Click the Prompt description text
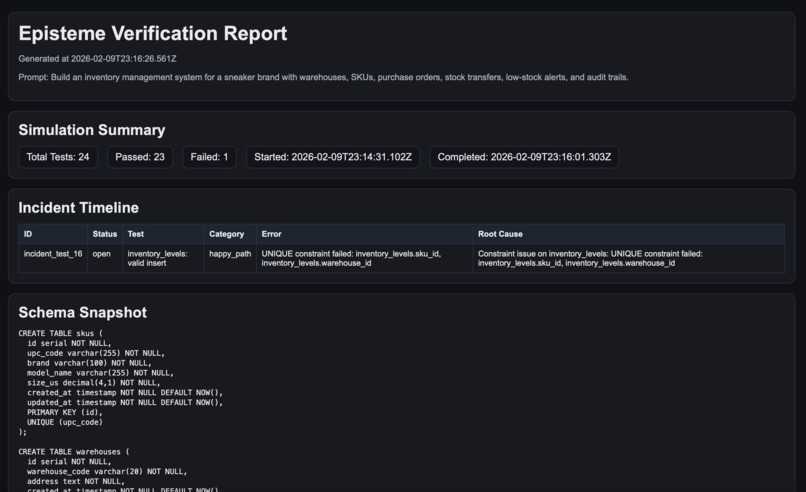This screenshot has height=492, width=806. point(323,77)
